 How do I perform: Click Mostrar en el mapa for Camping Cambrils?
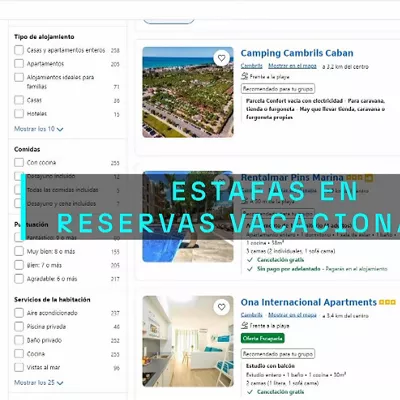click(292, 66)
